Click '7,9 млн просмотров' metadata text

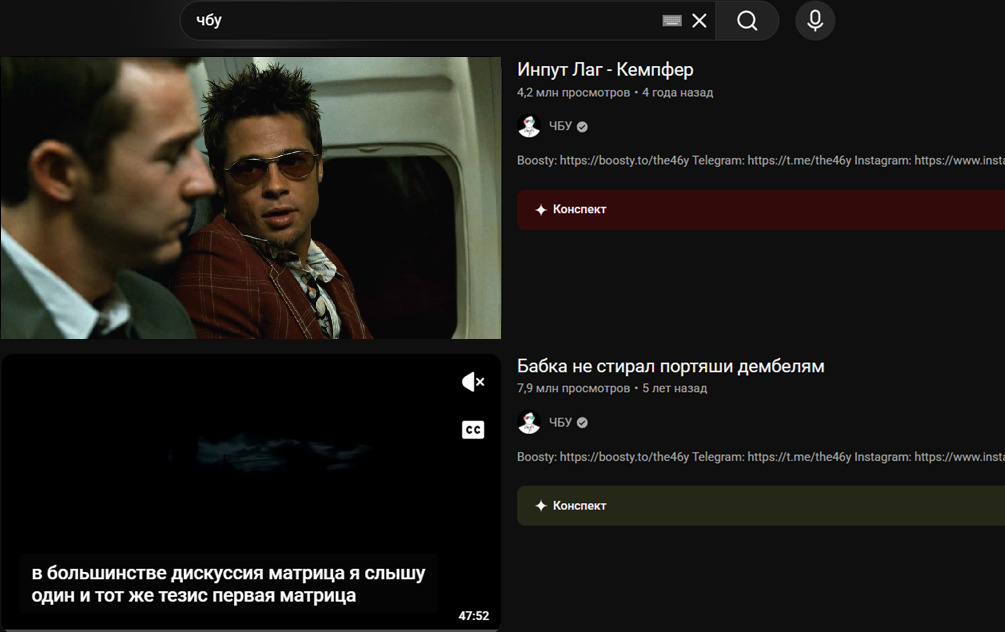(x=574, y=388)
